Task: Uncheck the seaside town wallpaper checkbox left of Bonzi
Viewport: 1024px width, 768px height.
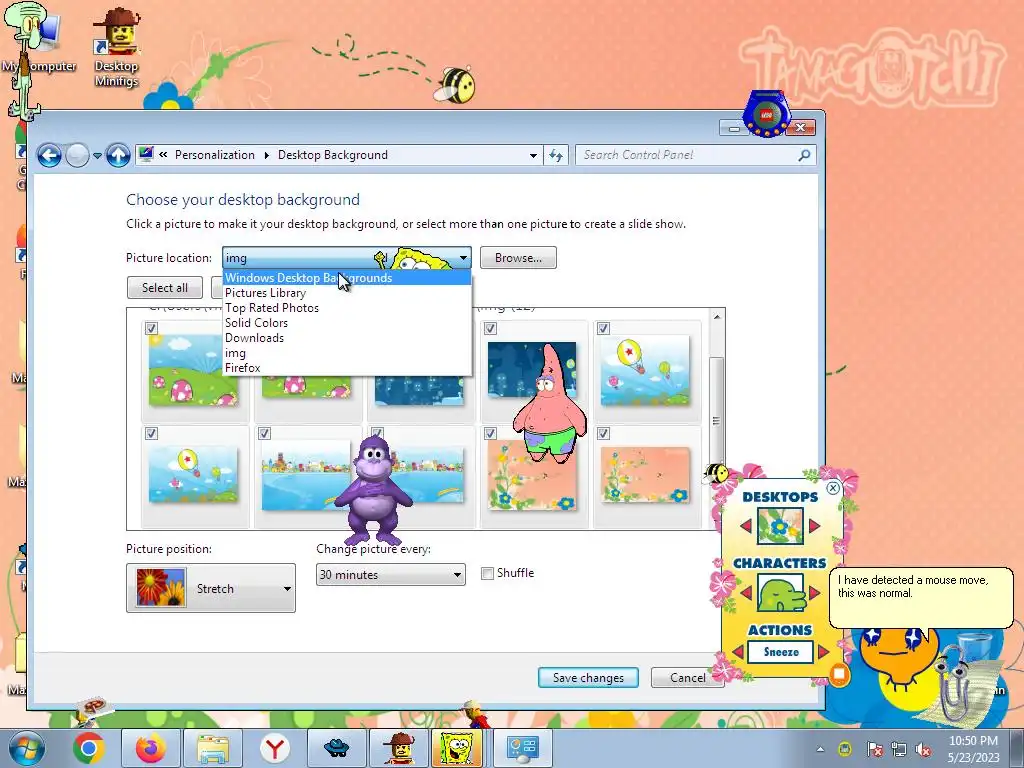Action: (x=264, y=434)
